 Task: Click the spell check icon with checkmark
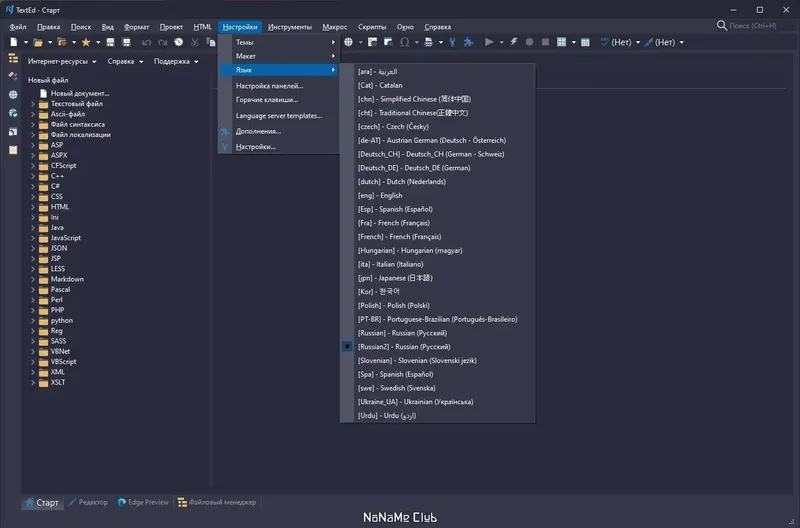[x=605, y=42]
